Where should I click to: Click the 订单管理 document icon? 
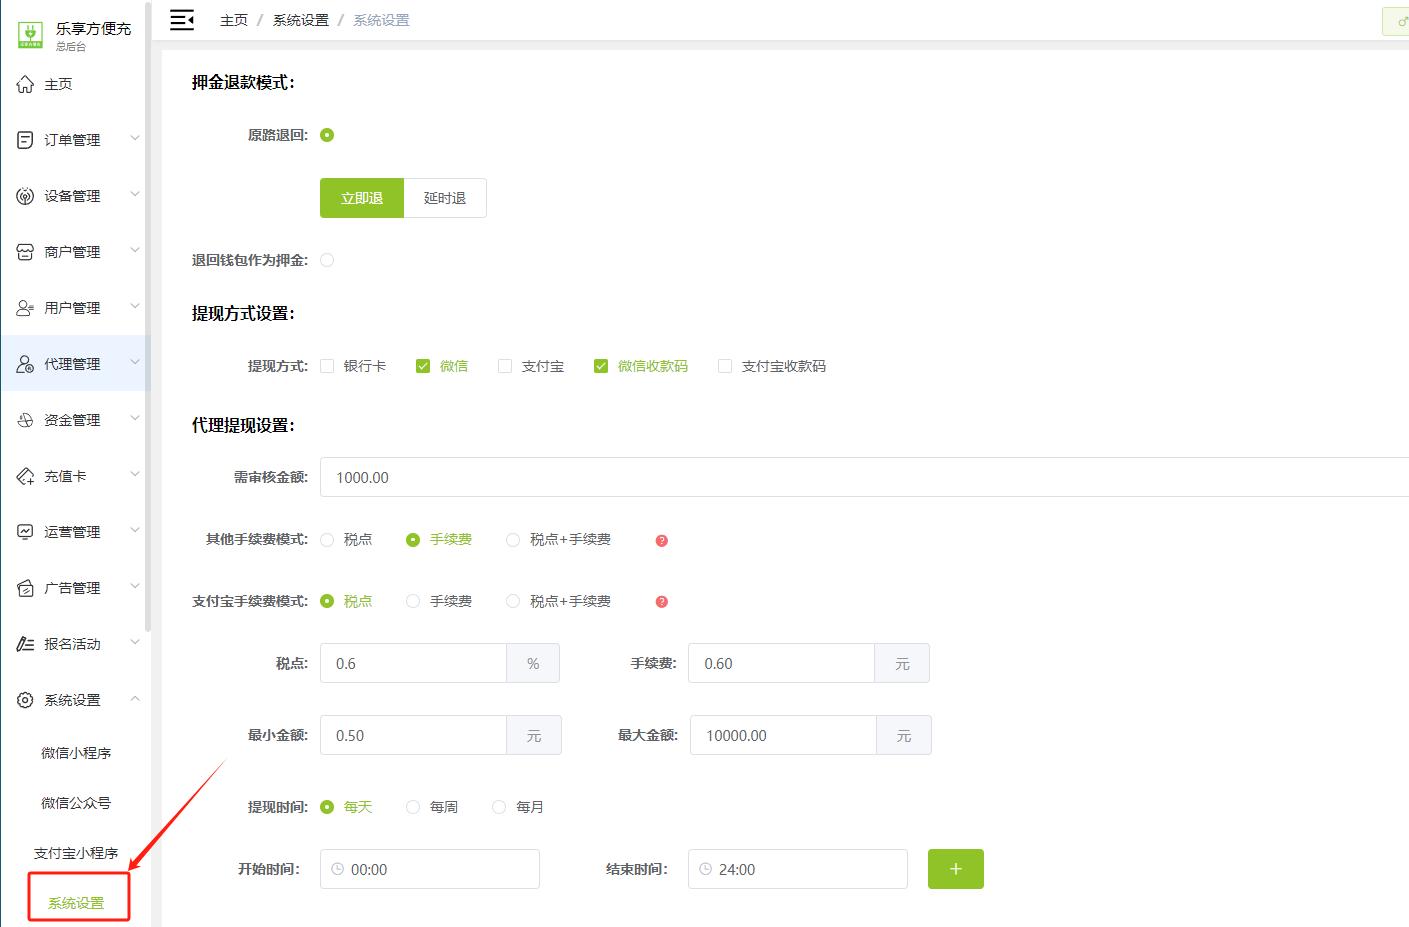25,140
